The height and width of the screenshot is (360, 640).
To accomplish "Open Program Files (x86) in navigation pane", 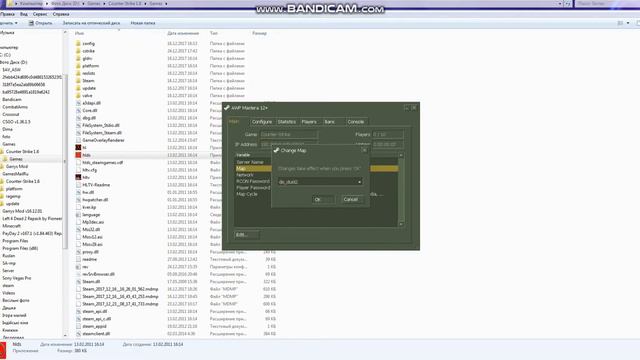I will pos(20,248).
